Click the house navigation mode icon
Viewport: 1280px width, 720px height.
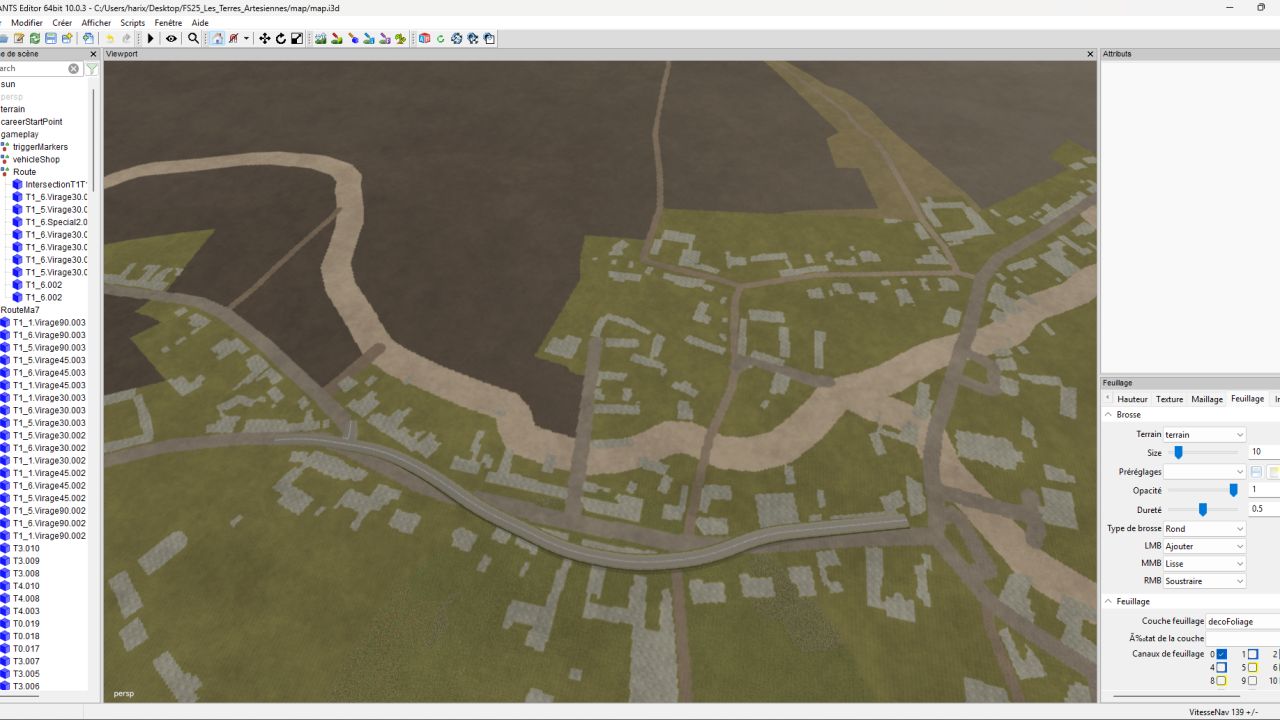(217, 39)
